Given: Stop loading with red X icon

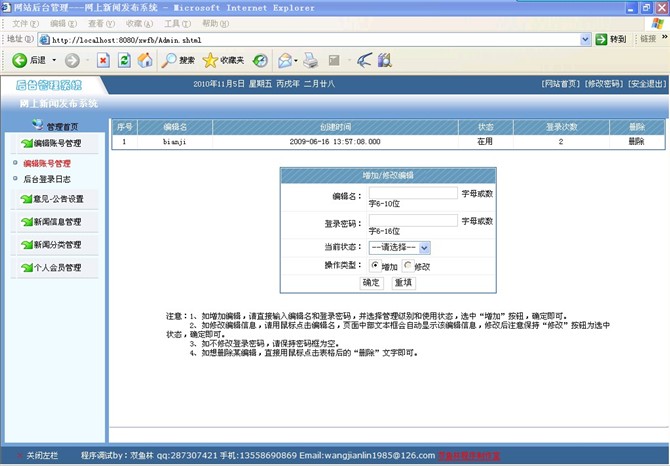Looking at the screenshot, I should click(103, 60).
